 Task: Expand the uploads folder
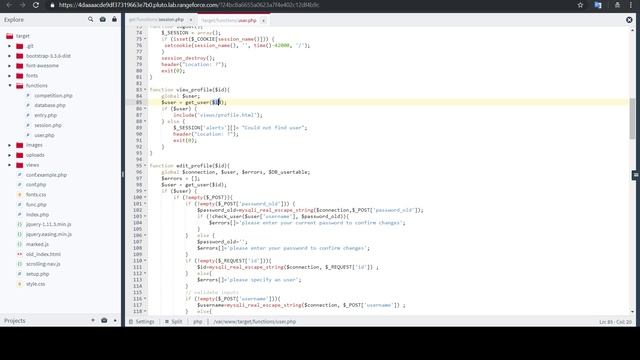pos(10,155)
